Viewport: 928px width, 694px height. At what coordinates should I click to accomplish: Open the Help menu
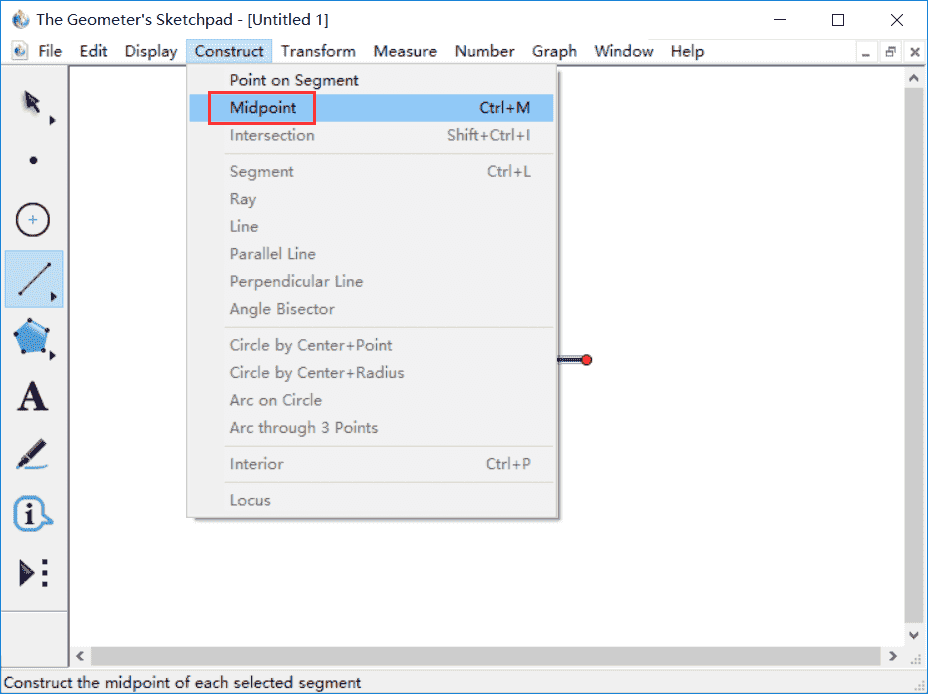coord(688,51)
